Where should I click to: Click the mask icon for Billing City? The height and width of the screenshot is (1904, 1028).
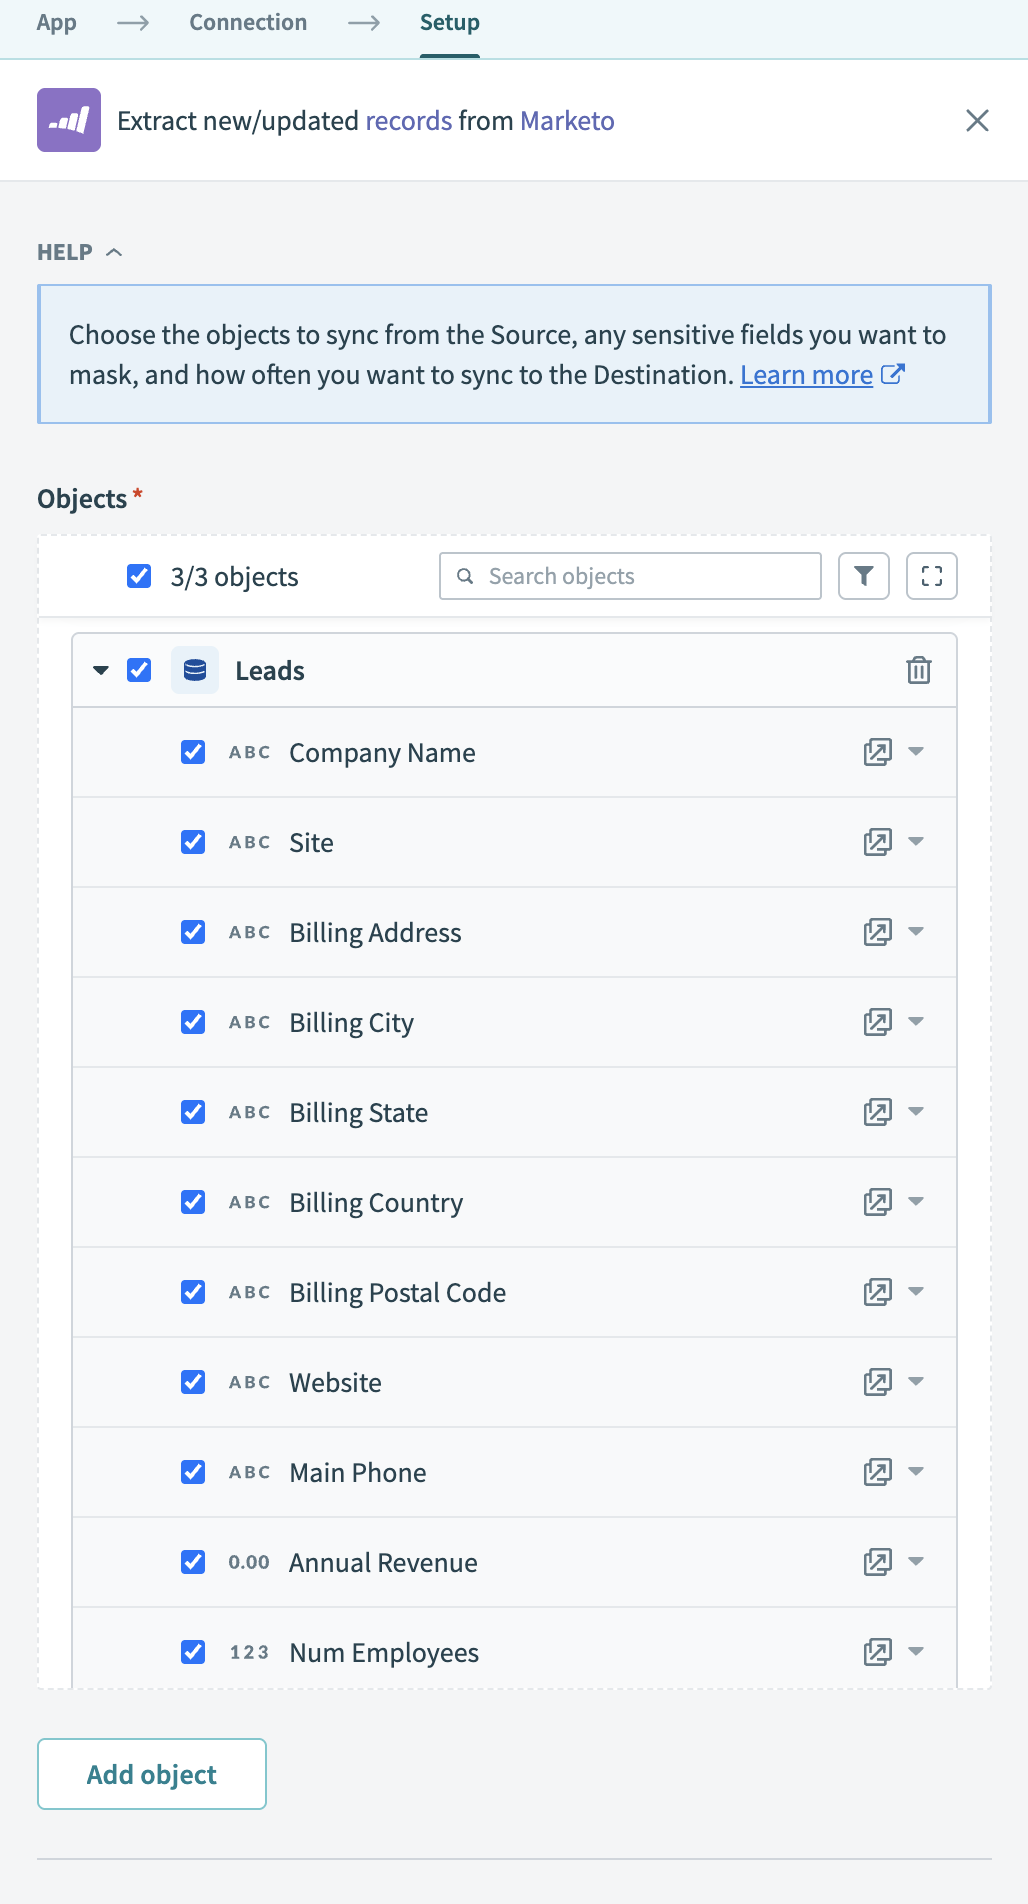[877, 1022]
